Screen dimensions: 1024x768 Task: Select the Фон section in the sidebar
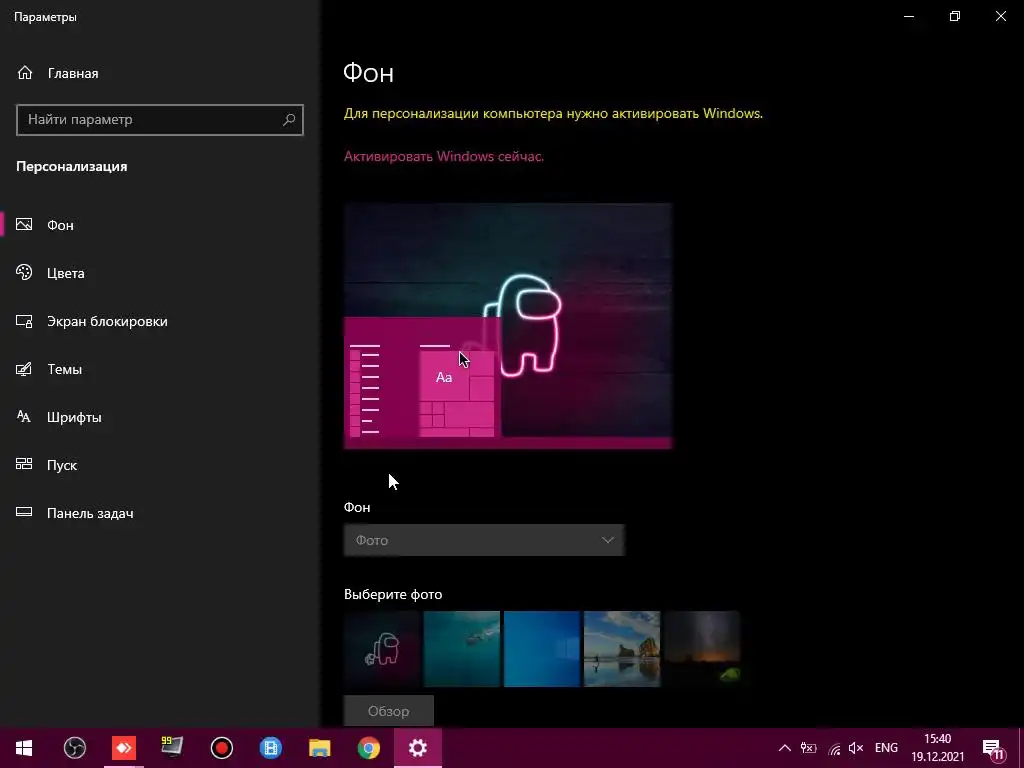(x=159, y=225)
